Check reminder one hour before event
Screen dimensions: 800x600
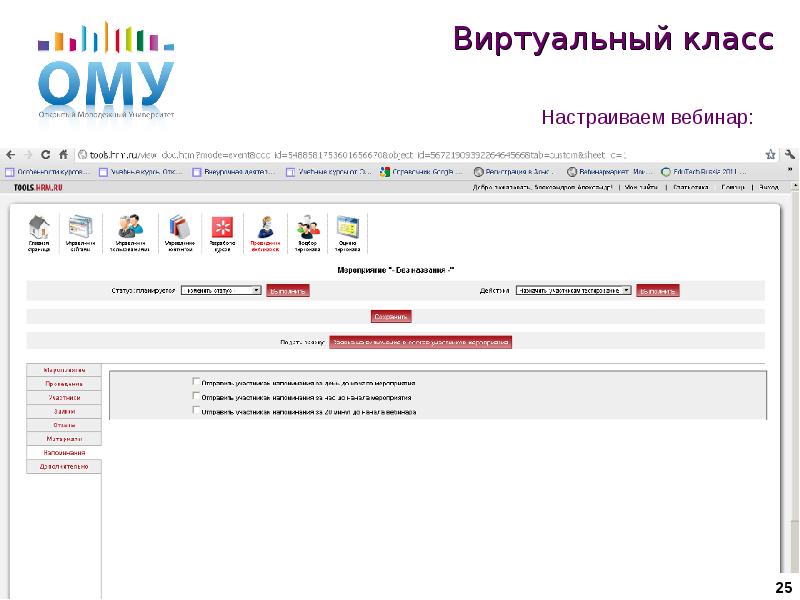click(x=196, y=396)
